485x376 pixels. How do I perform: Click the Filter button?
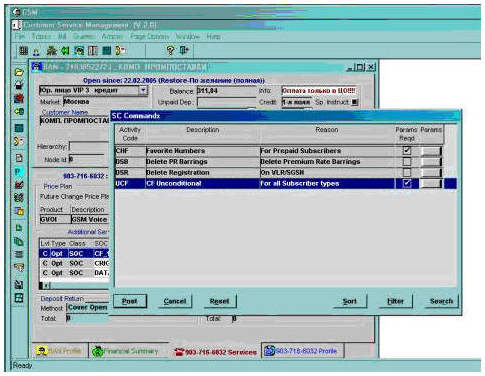click(x=395, y=301)
